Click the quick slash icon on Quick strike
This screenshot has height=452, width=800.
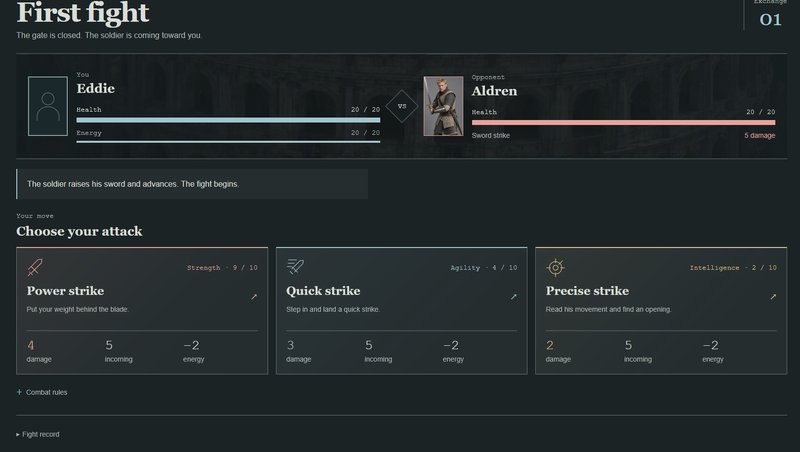(x=295, y=266)
